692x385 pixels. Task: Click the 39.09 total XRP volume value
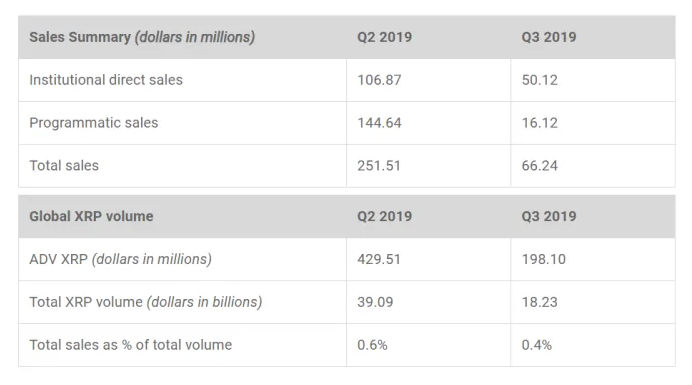(x=375, y=302)
